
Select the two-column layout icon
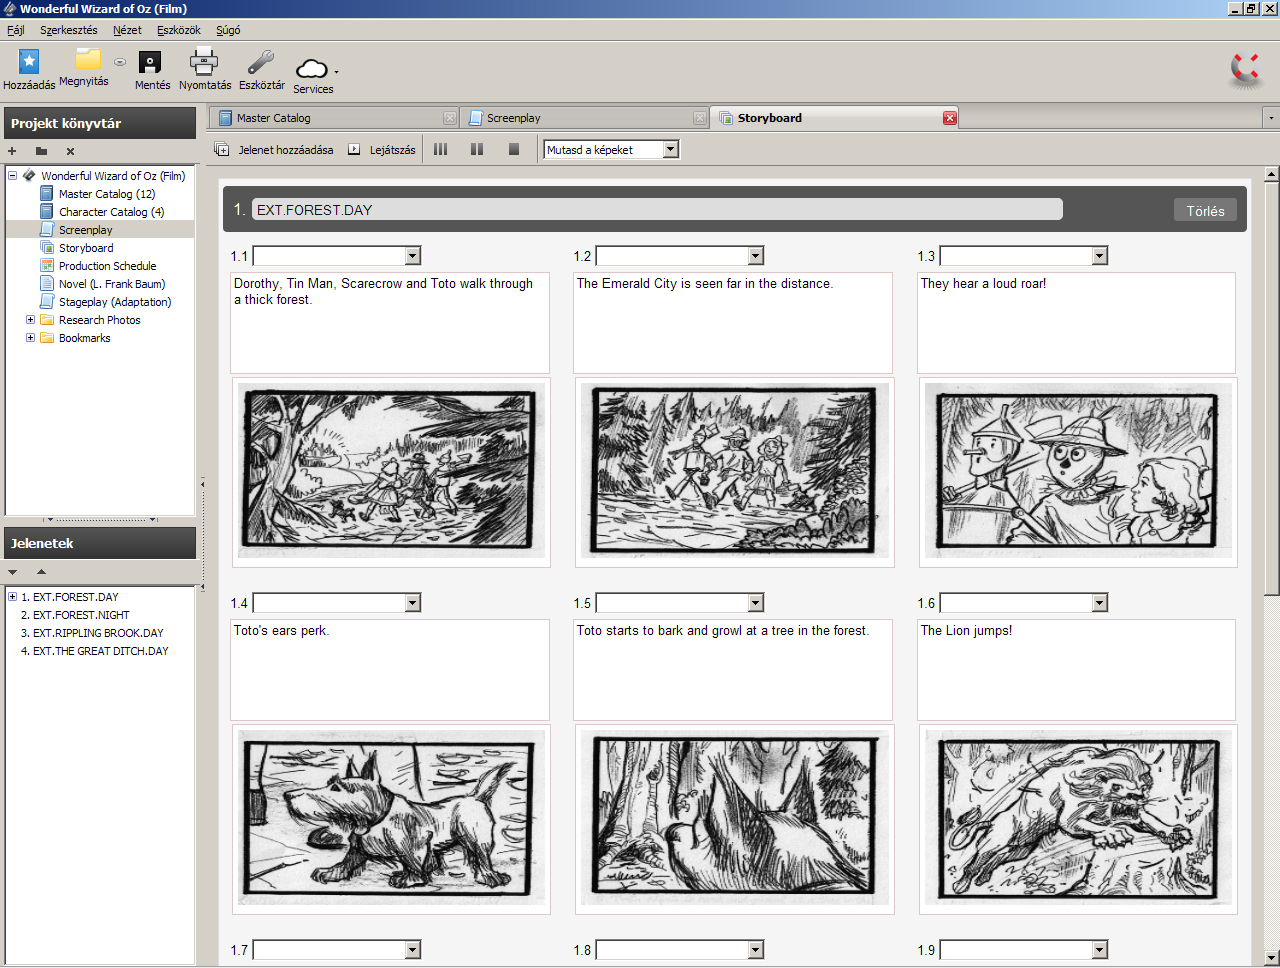[x=477, y=149]
